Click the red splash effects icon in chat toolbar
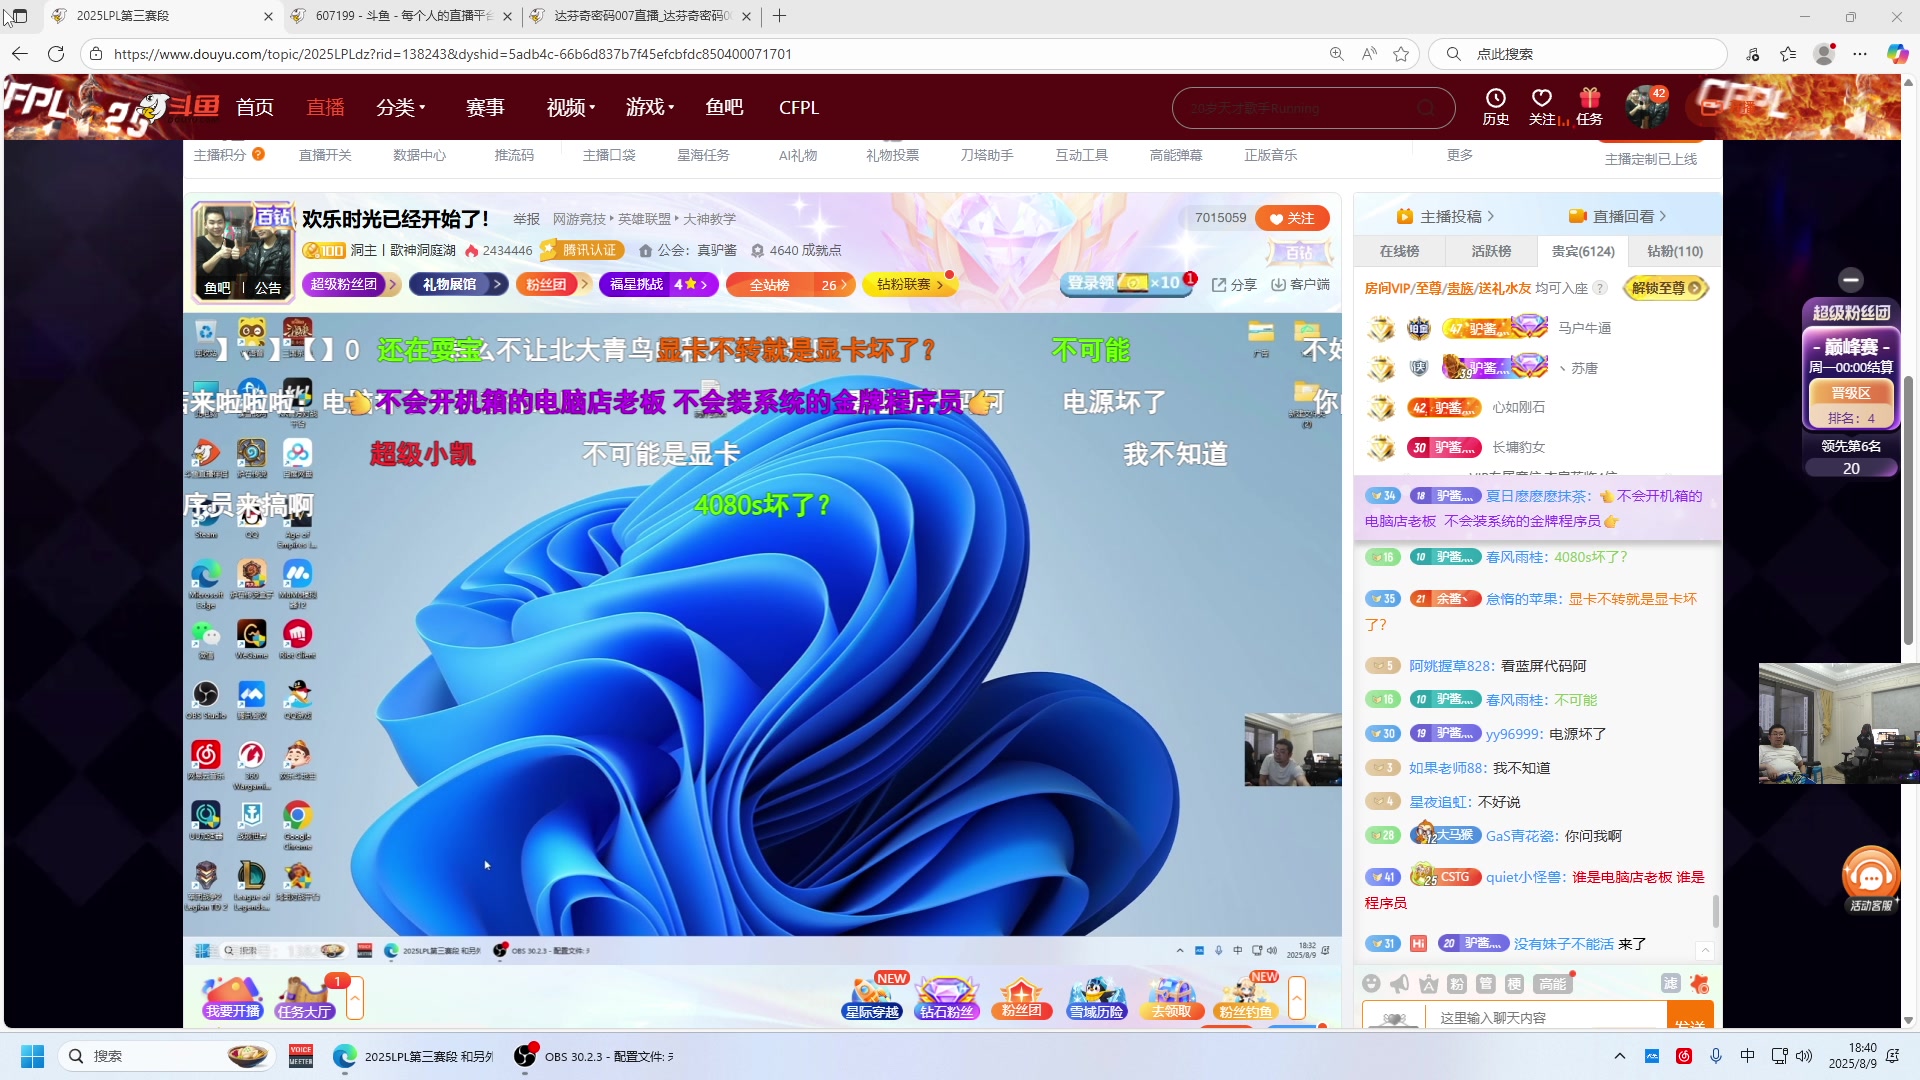The width and height of the screenshot is (1920, 1080). pyautogui.click(x=1699, y=984)
